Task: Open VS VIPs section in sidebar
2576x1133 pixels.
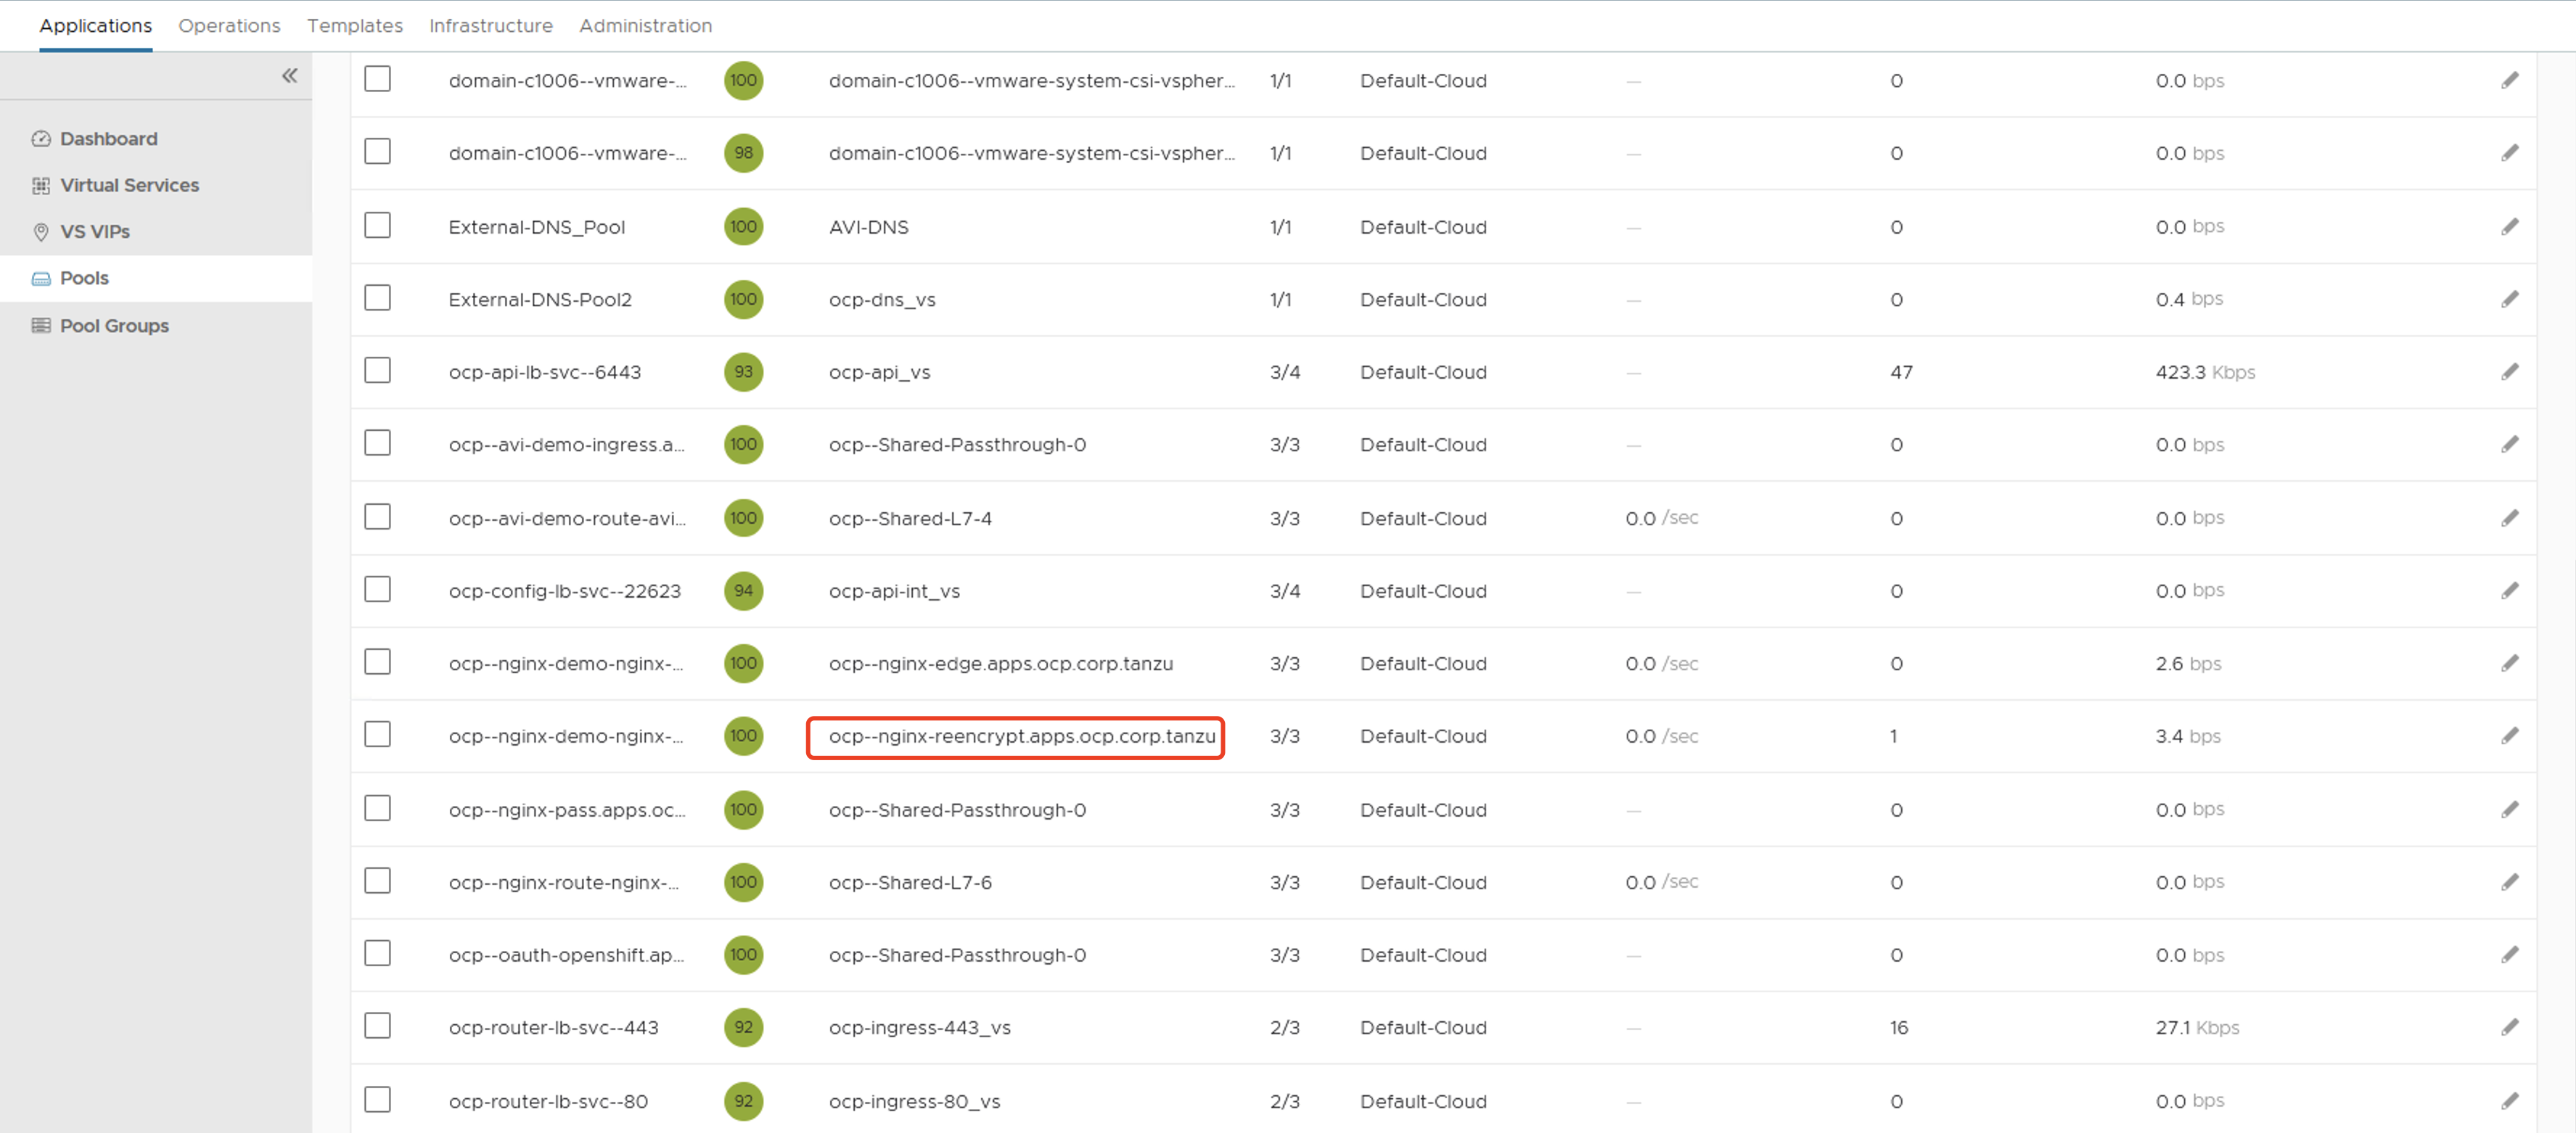Action: coord(94,232)
